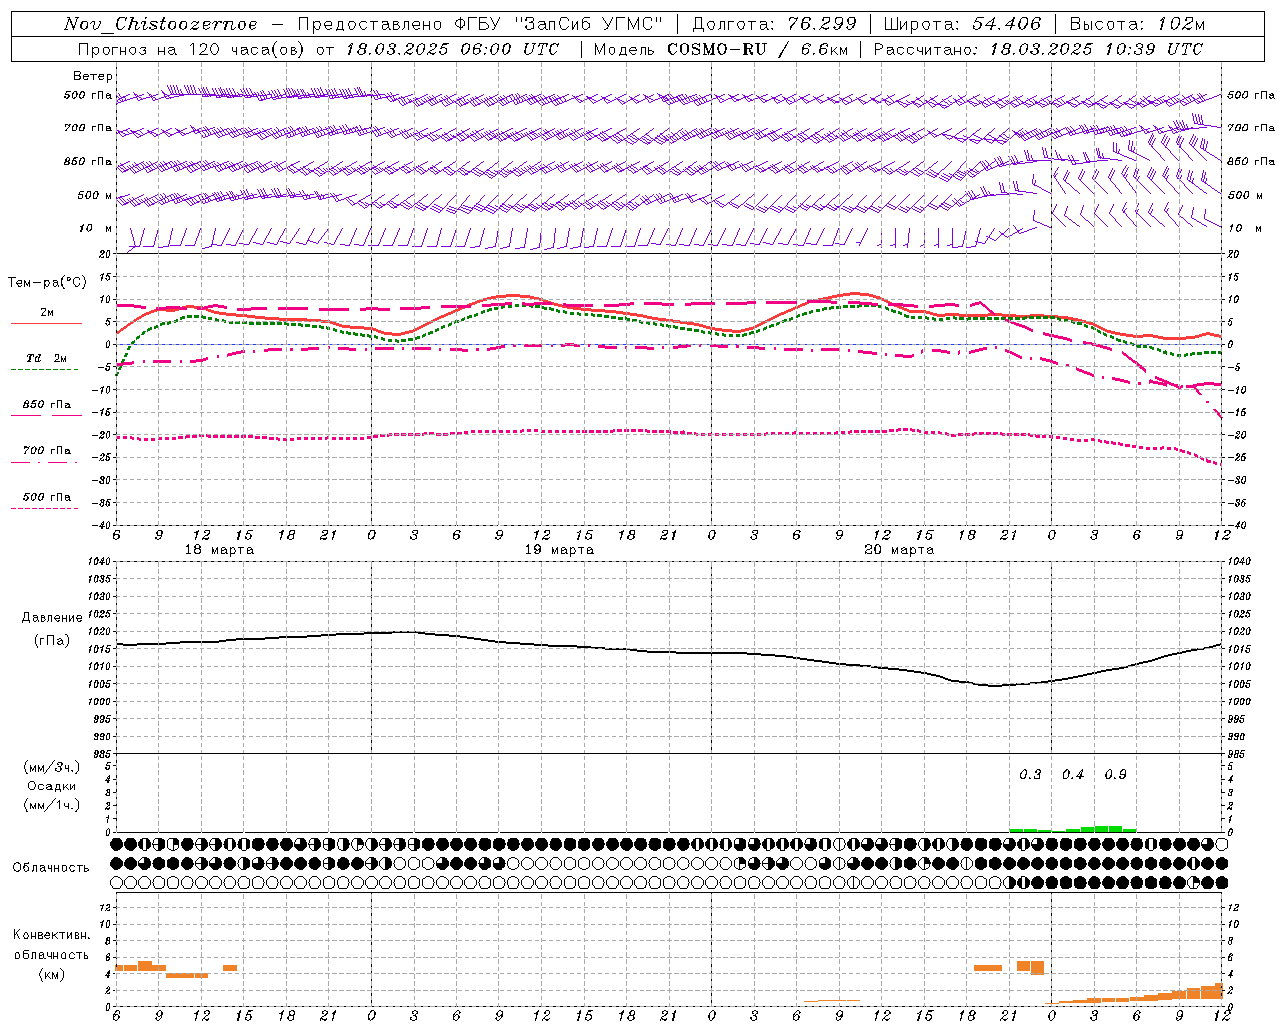Image resolution: width=1280 pixels, height=1024 pixels.
Task: Click right-side "10 м" wind level label
Action: (1245, 228)
